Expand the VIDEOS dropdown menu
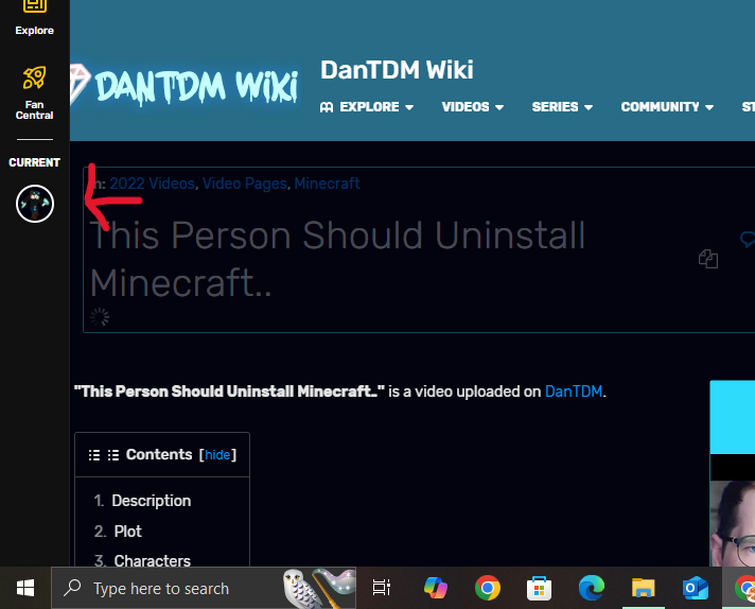 click(473, 107)
